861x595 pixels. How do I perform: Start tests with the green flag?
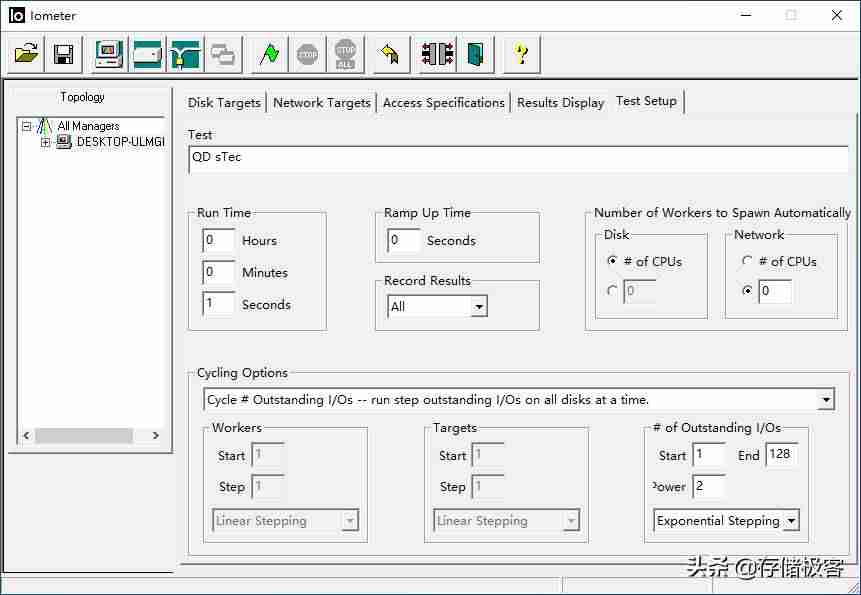[x=269, y=54]
